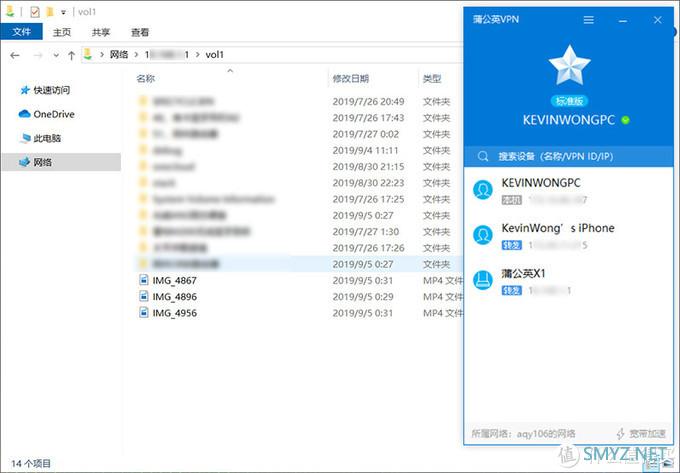Image resolution: width=680 pixels, height=473 pixels.
Task: Switch to the 主页 ribbon tab
Action: pyautogui.click(x=62, y=32)
